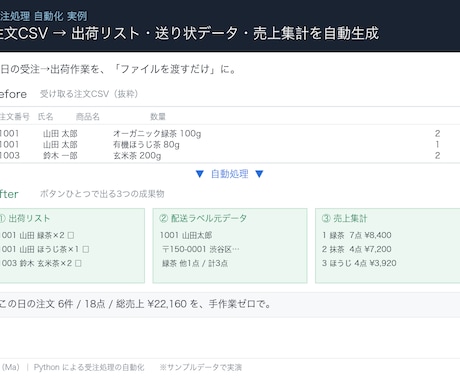
Task: Click the circled ③ before 売上集計
Action: click(x=326, y=218)
